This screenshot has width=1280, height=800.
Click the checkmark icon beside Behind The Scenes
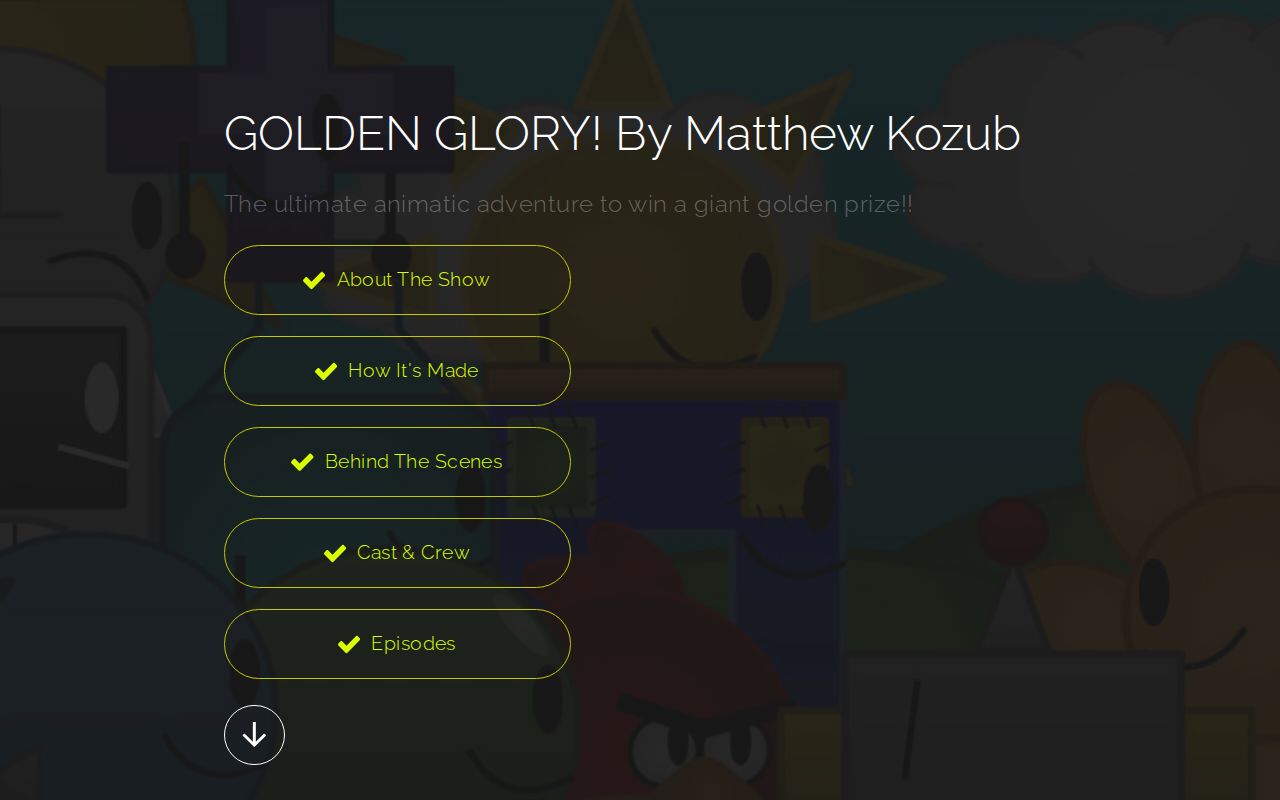[x=302, y=462]
